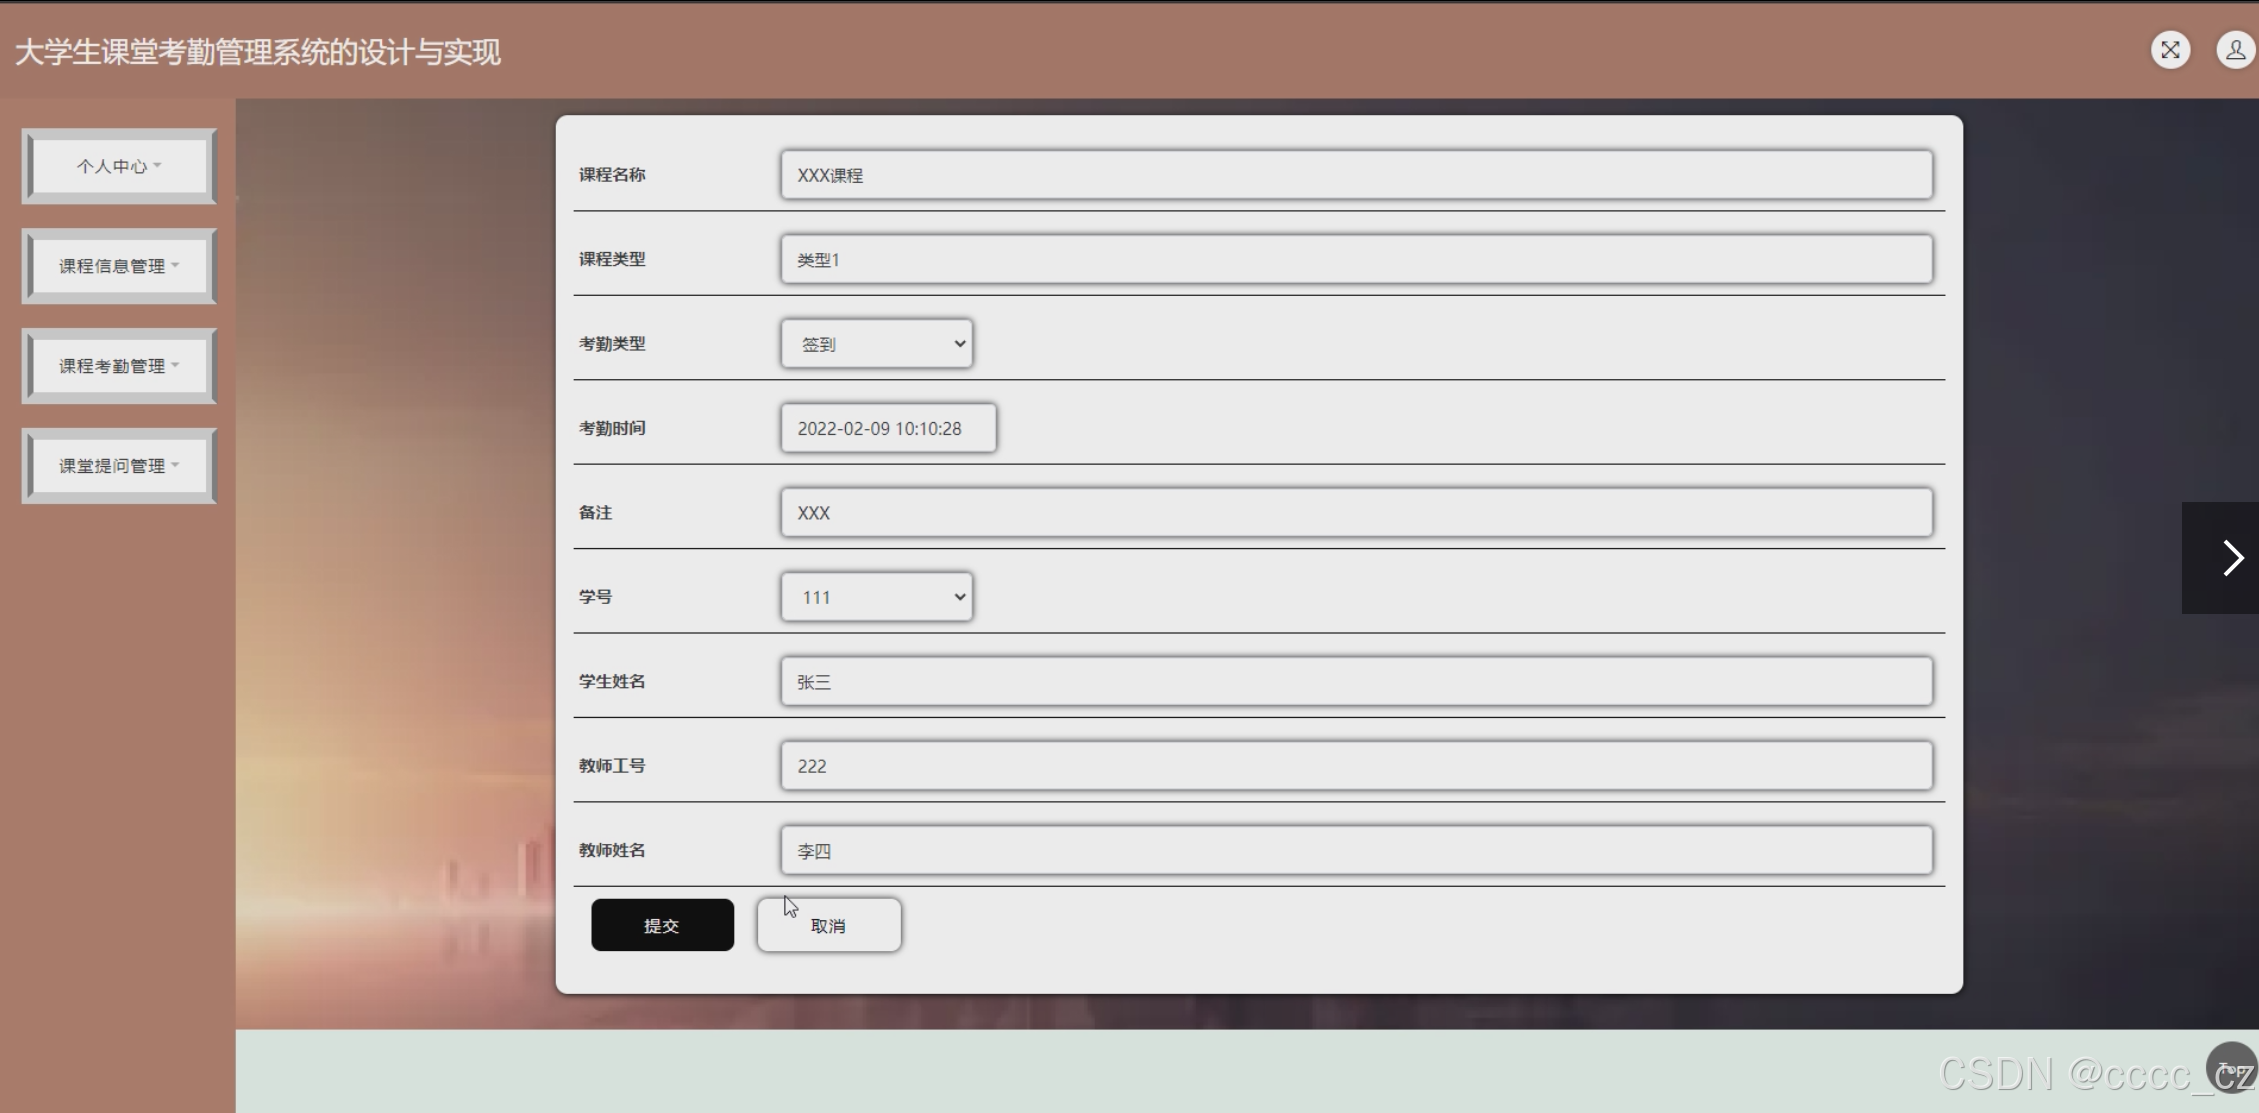Click the 备注 remarks field
The height and width of the screenshot is (1113, 2259).
coord(1356,513)
